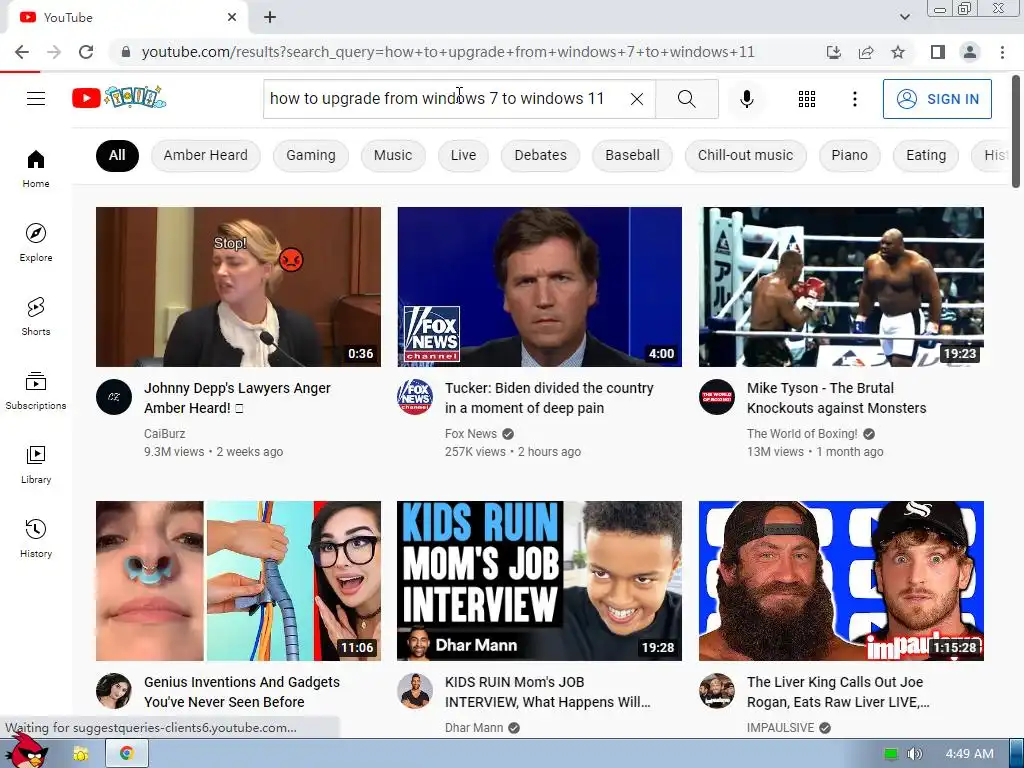
Task: Select the Chill-out music chip
Action: 745,155
